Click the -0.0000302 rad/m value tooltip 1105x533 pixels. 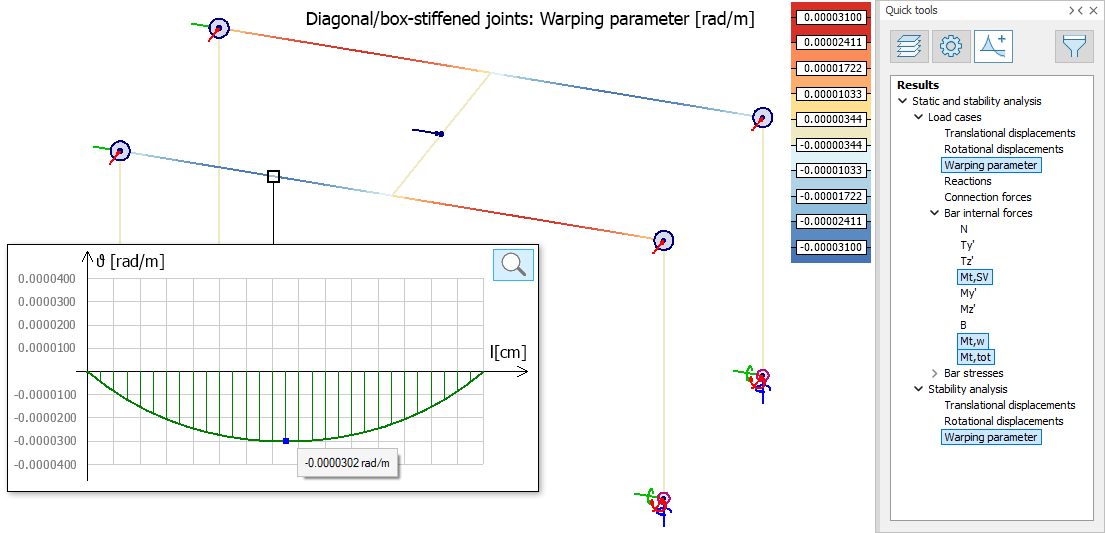tap(347, 464)
